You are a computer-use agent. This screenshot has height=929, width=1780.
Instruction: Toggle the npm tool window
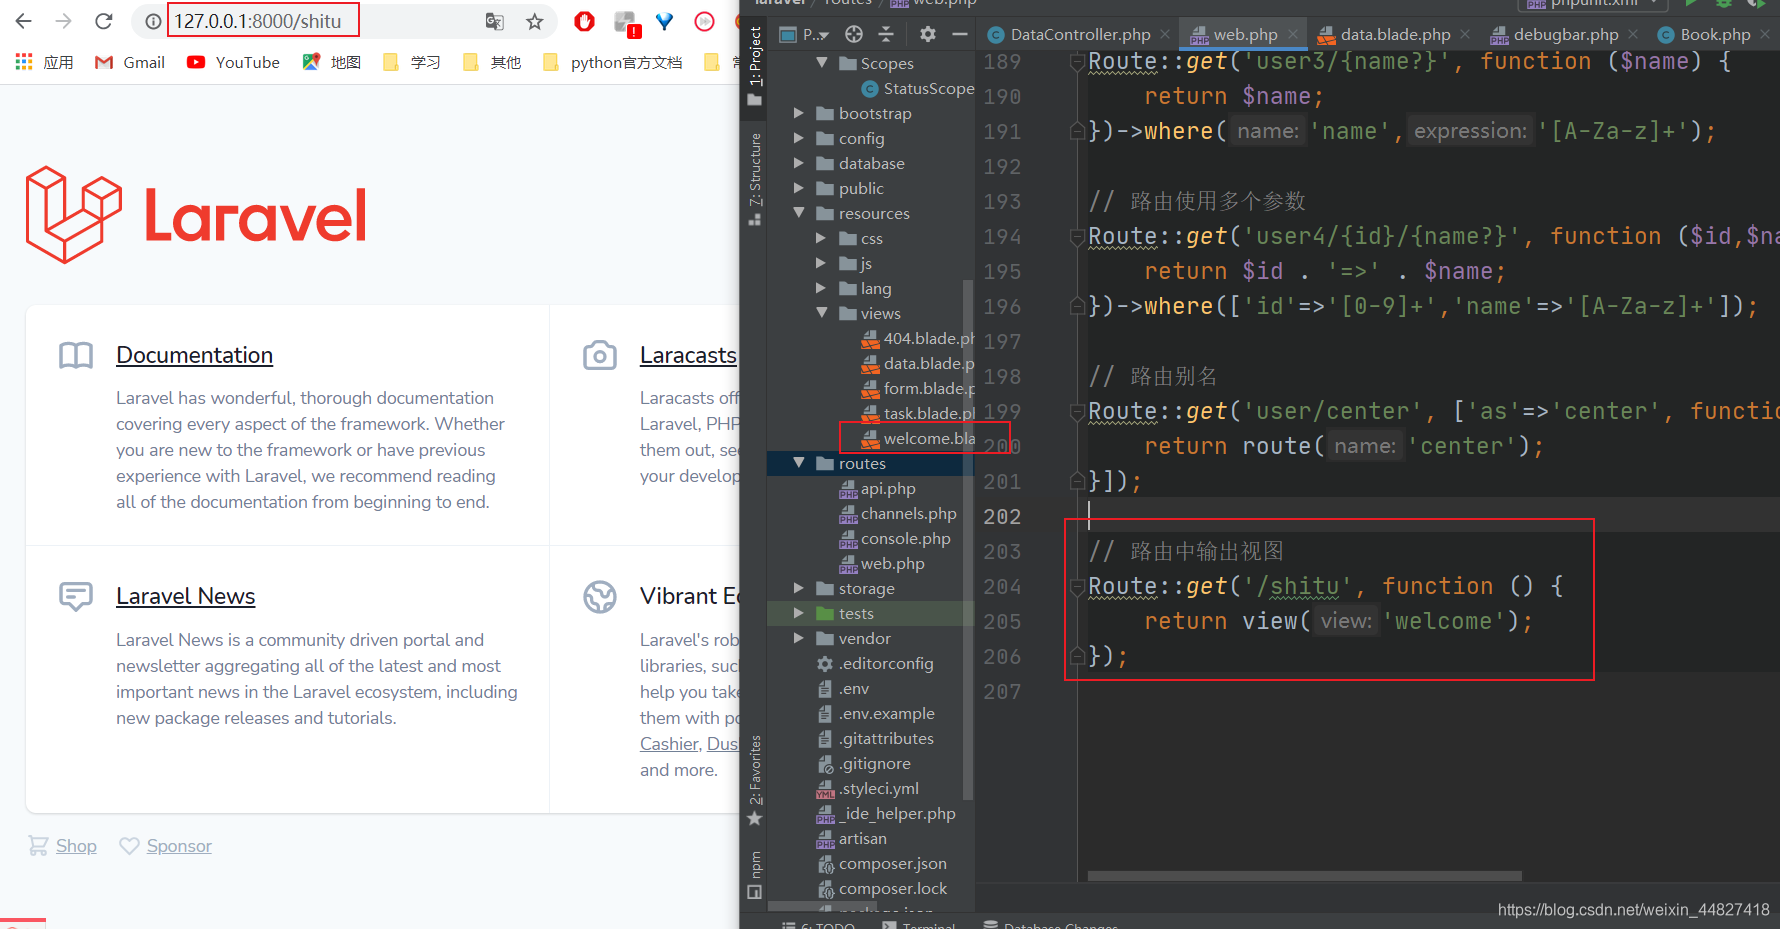coord(755,875)
